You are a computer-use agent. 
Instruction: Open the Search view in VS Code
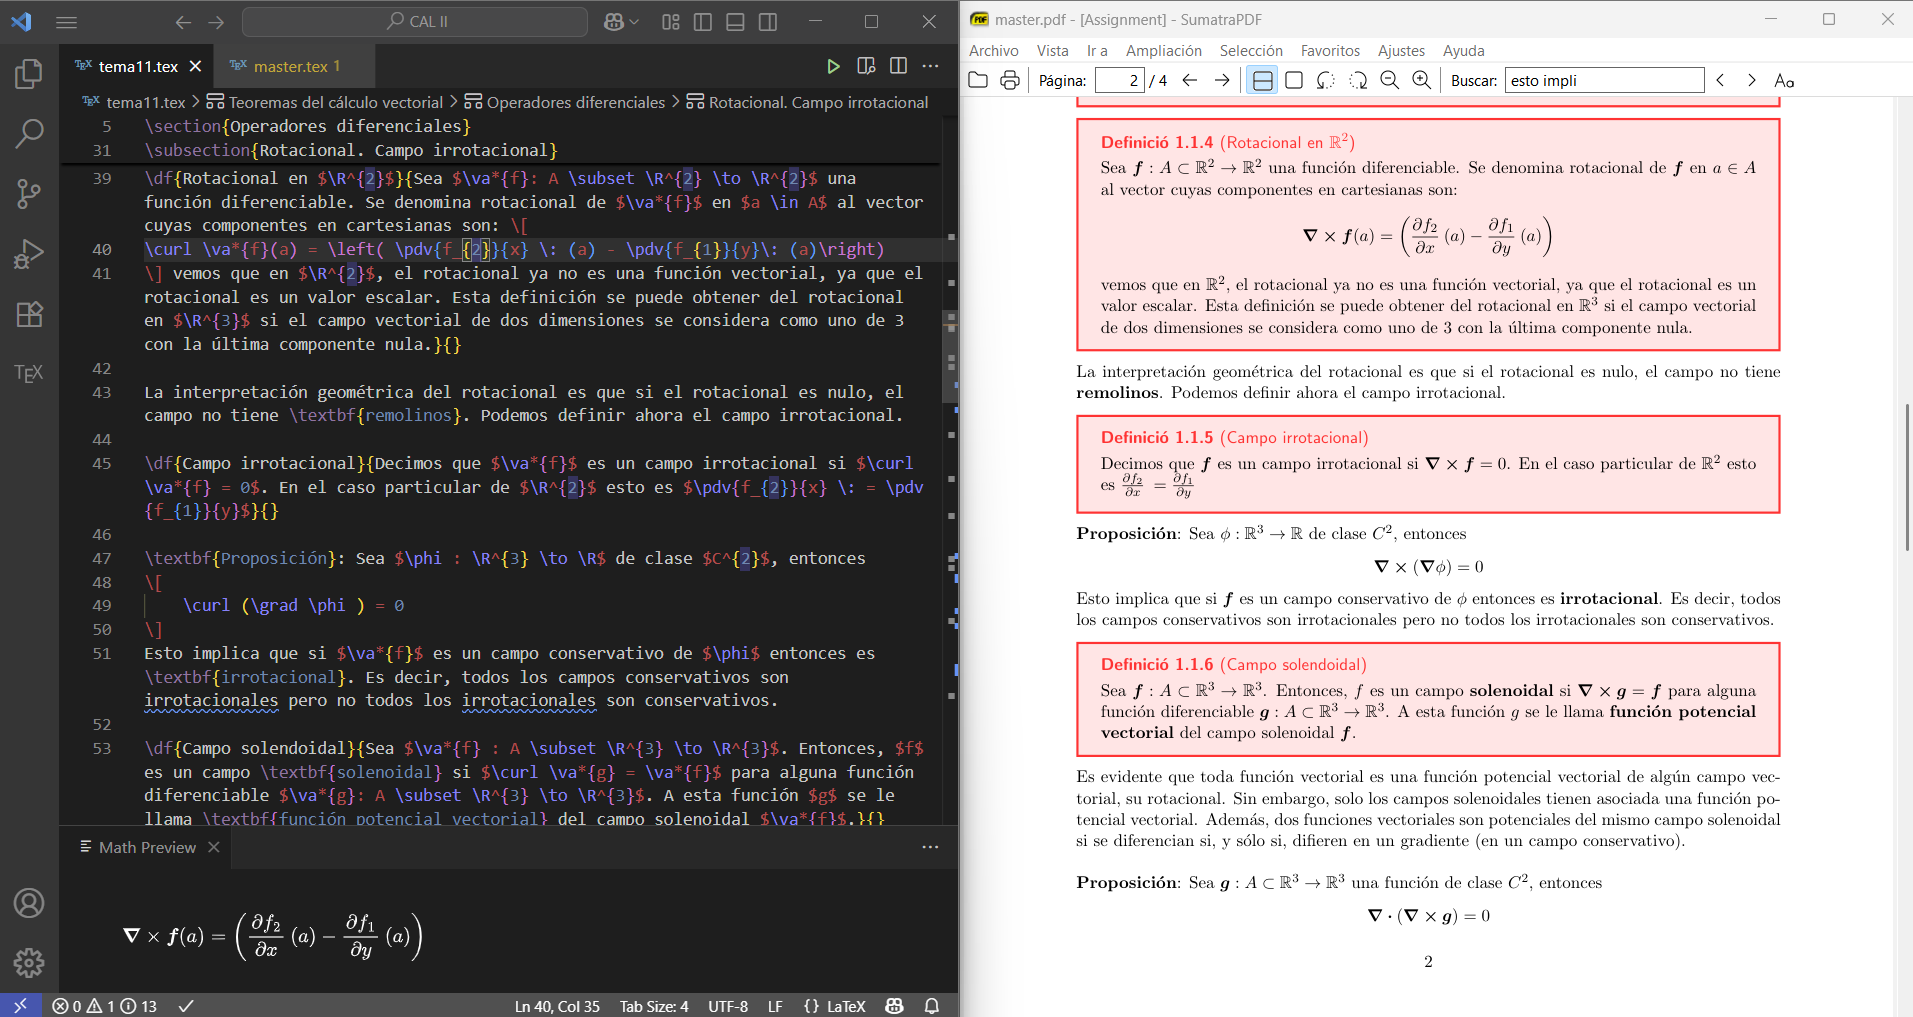click(x=29, y=133)
